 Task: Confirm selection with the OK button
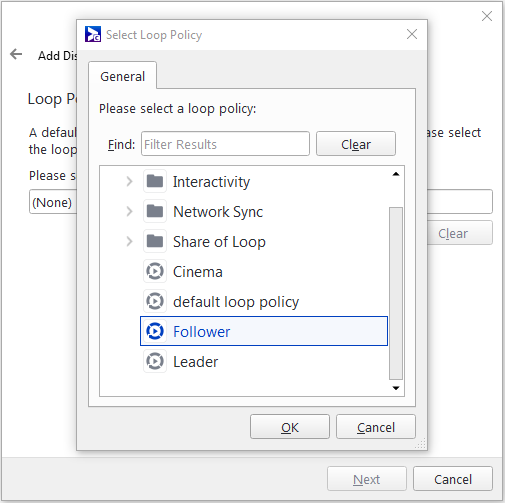pos(290,427)
